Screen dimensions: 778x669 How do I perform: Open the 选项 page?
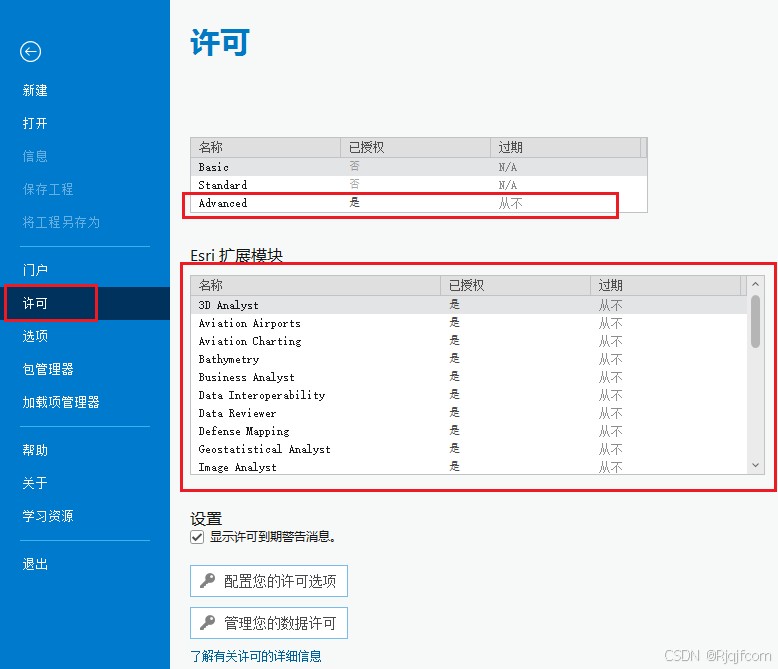(35, 336)
